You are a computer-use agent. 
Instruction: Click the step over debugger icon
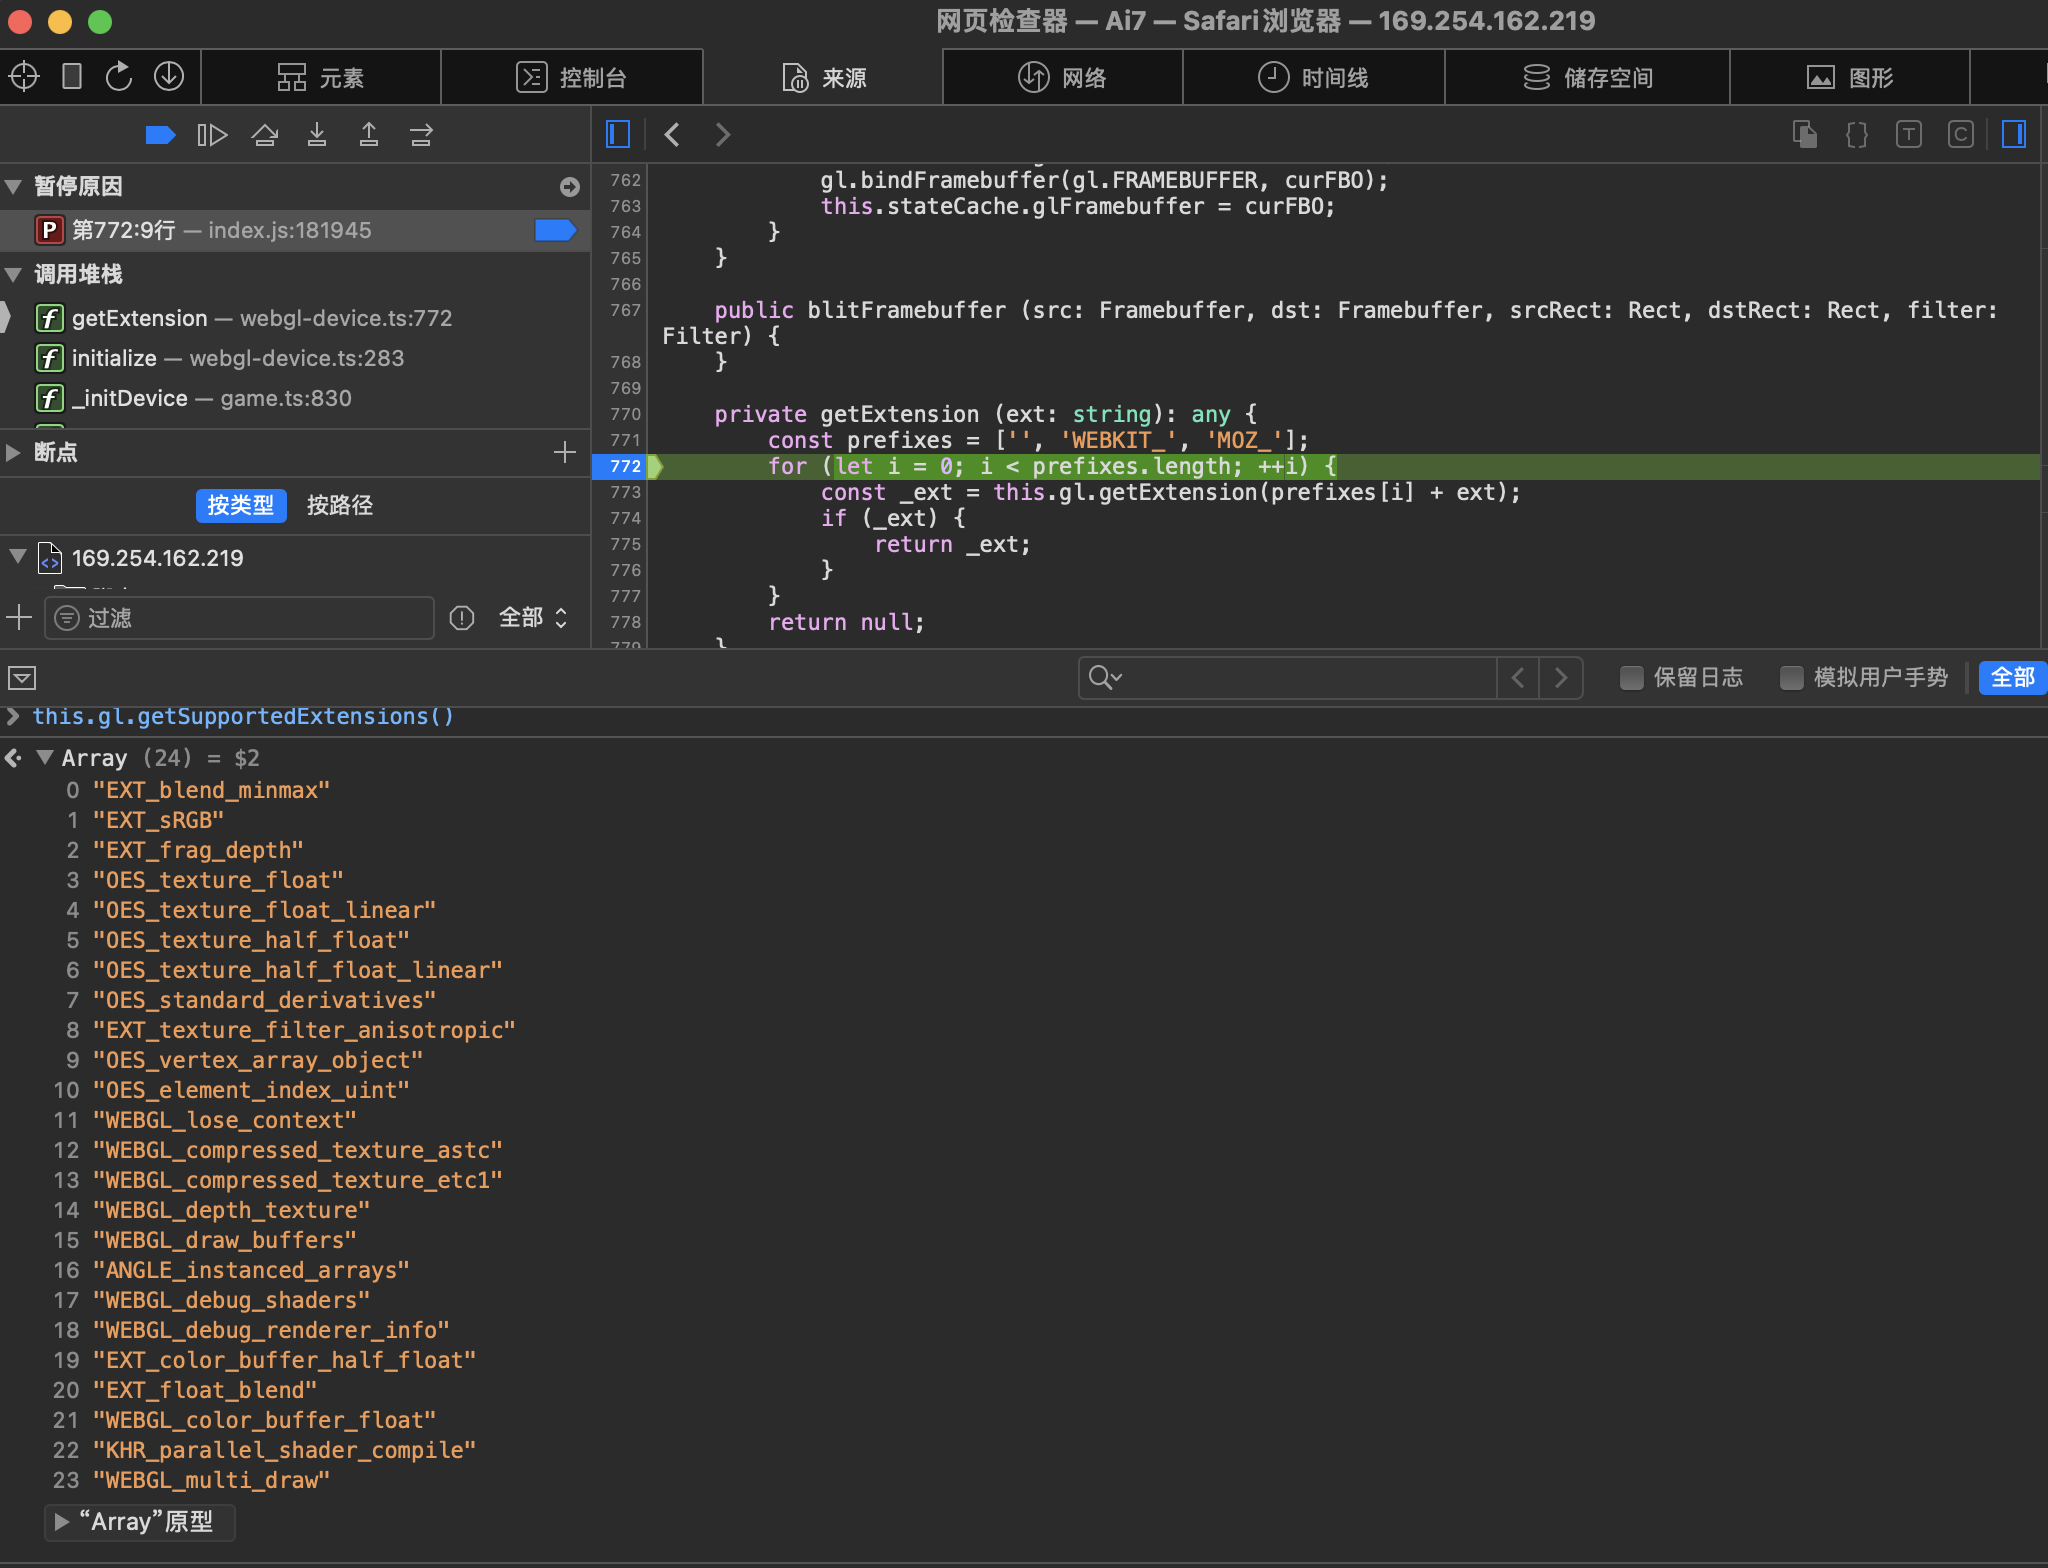(265, 135)
